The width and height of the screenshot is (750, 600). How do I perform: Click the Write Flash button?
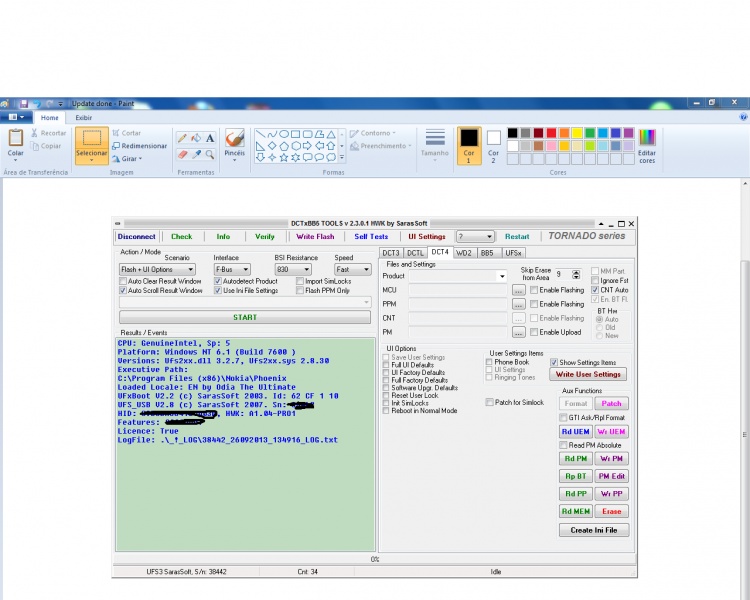pyautogui.click(x=315, y=236)
